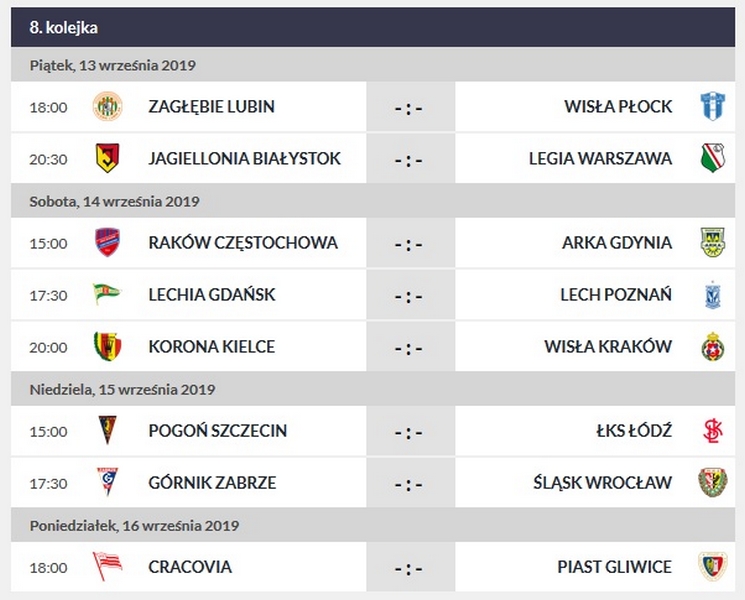Image resolution: width=745 pixels, height=600 pixels.
Task: Click the Cracovia striped flag logo
Action: tap(107, 566)
